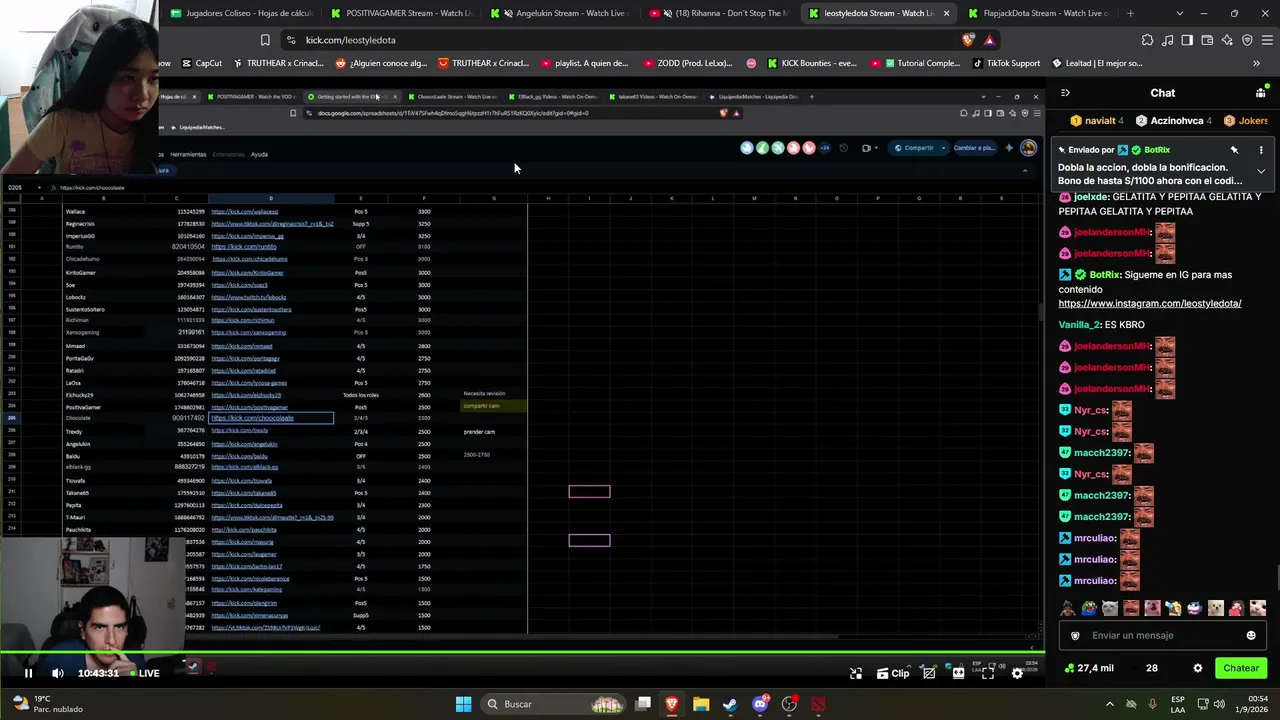Screen dimensions: 1280x720
Task: Toggle the browser sidebar panel
Action: (x=1187, y=40)
